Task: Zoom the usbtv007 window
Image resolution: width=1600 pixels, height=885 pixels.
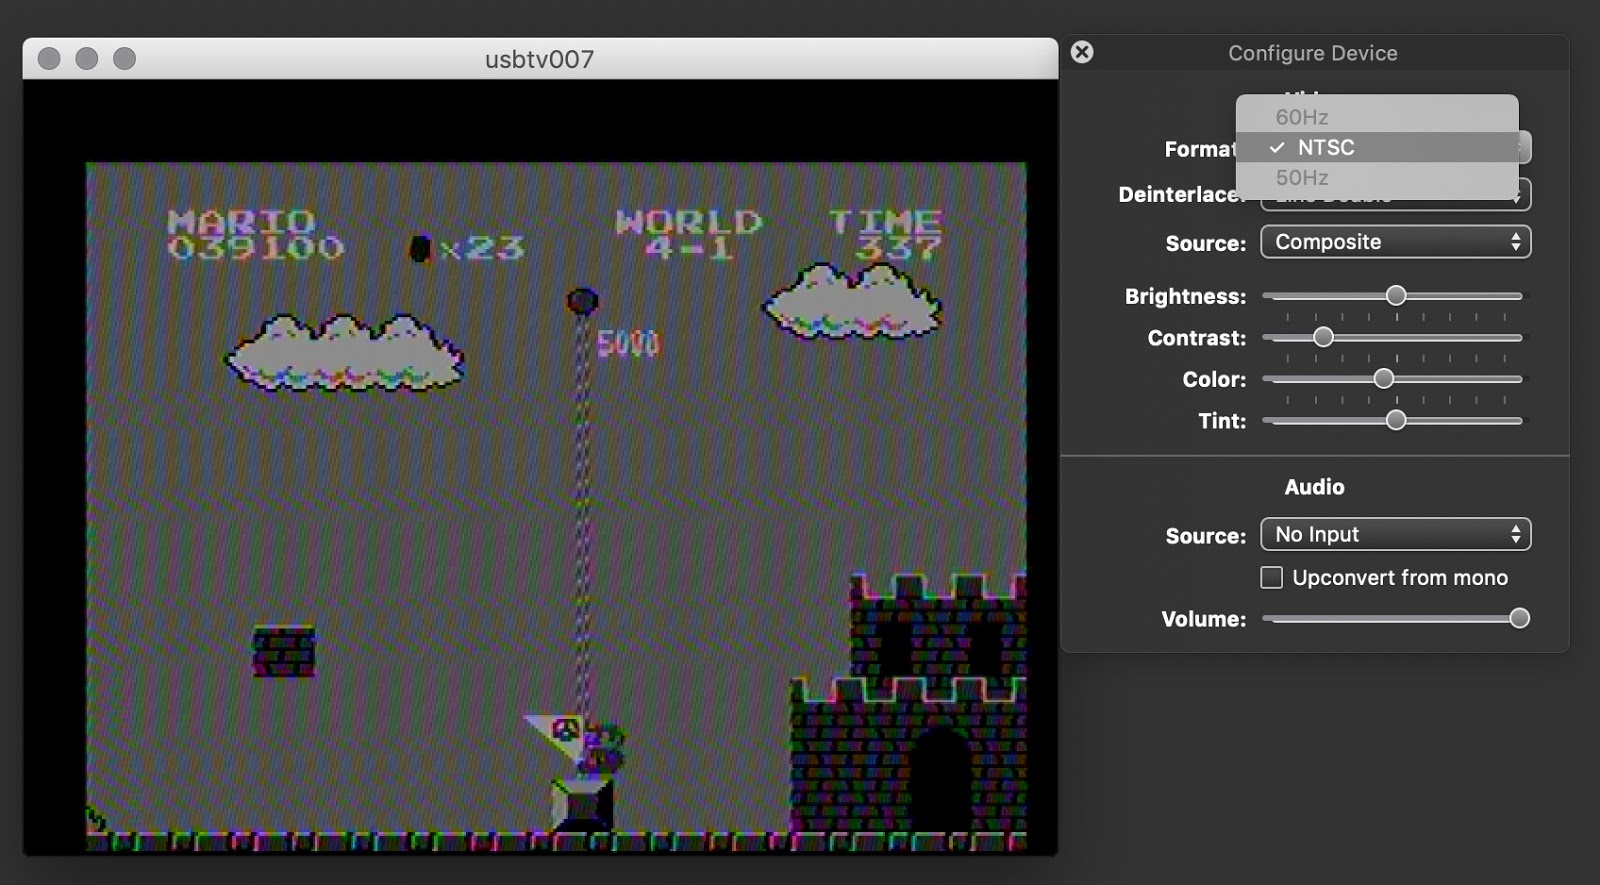Action: coord(124,59)
